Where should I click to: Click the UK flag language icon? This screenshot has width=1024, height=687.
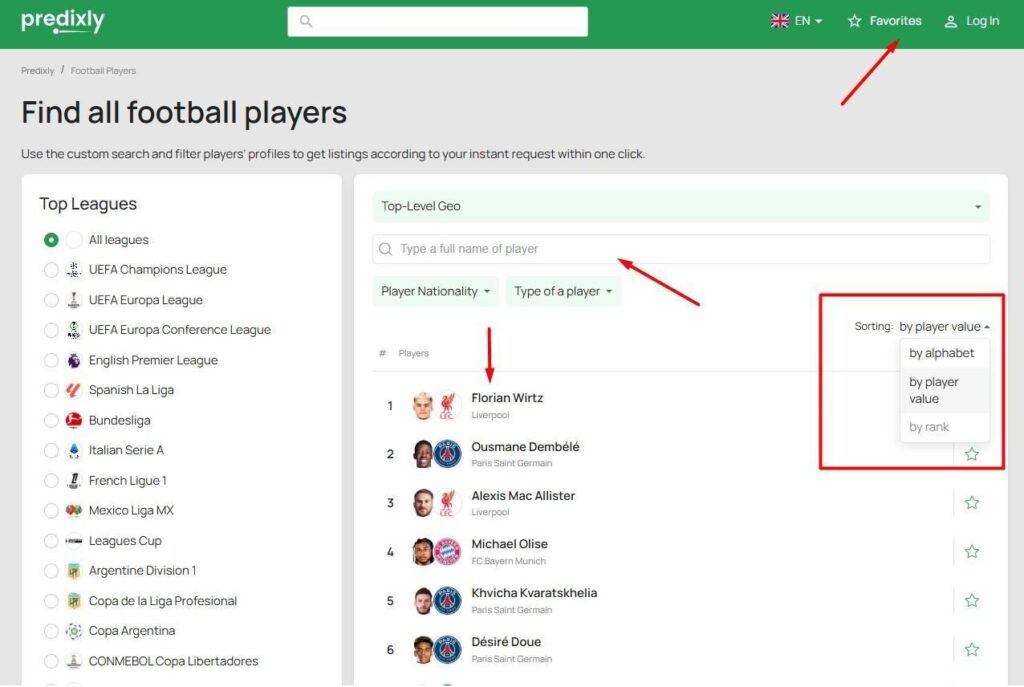pyautogui.click(x=780, y=21)
